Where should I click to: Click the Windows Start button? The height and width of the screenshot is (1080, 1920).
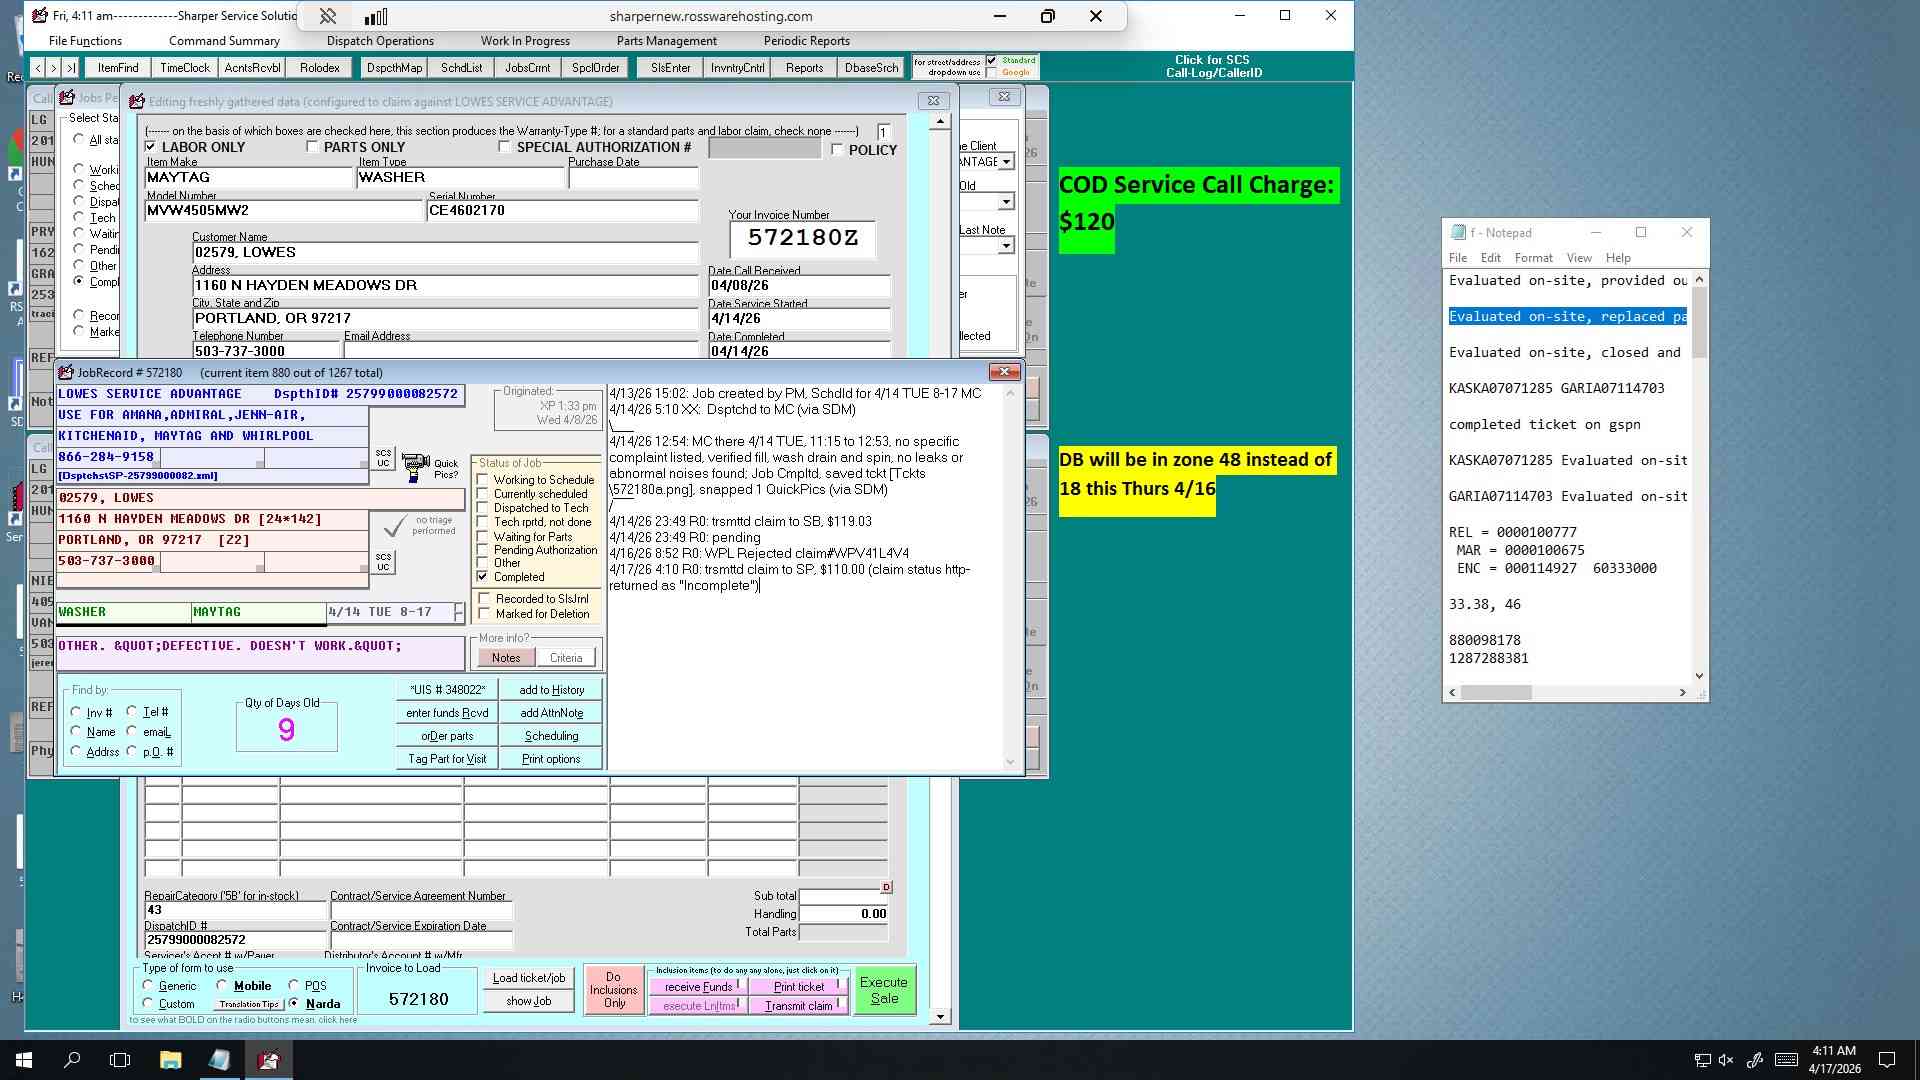24,1060
